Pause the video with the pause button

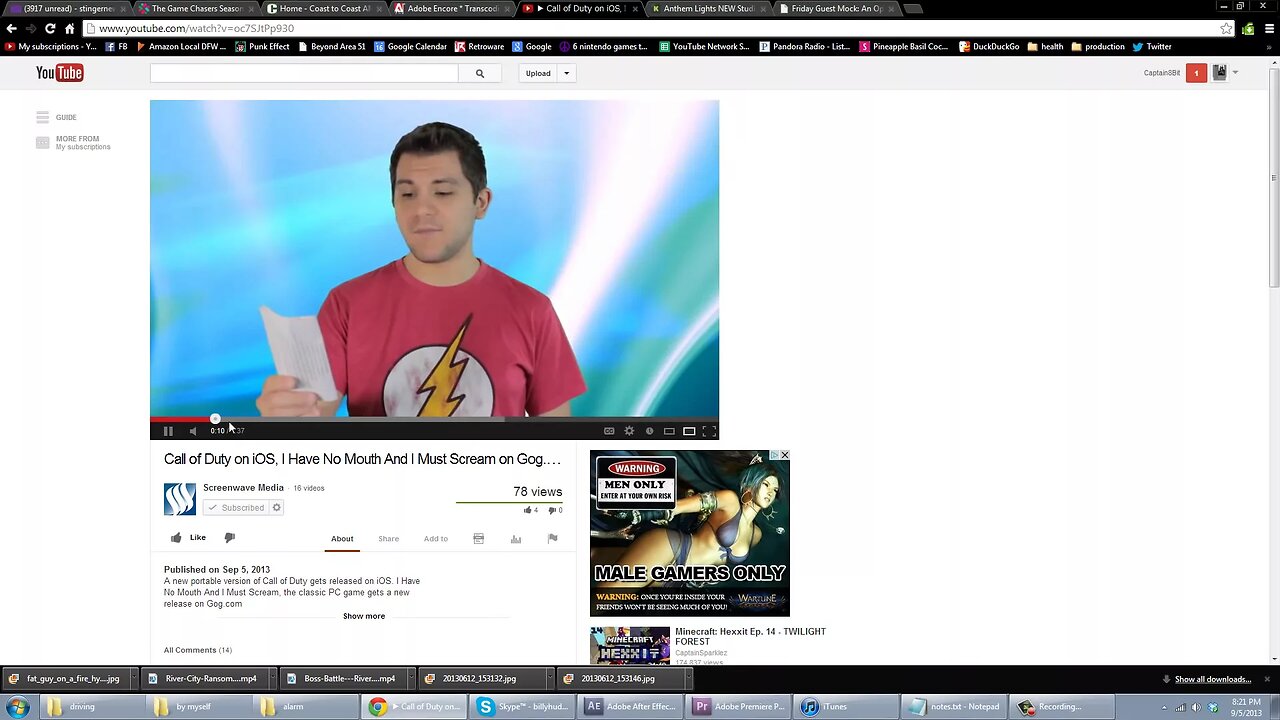pos(168,431)
